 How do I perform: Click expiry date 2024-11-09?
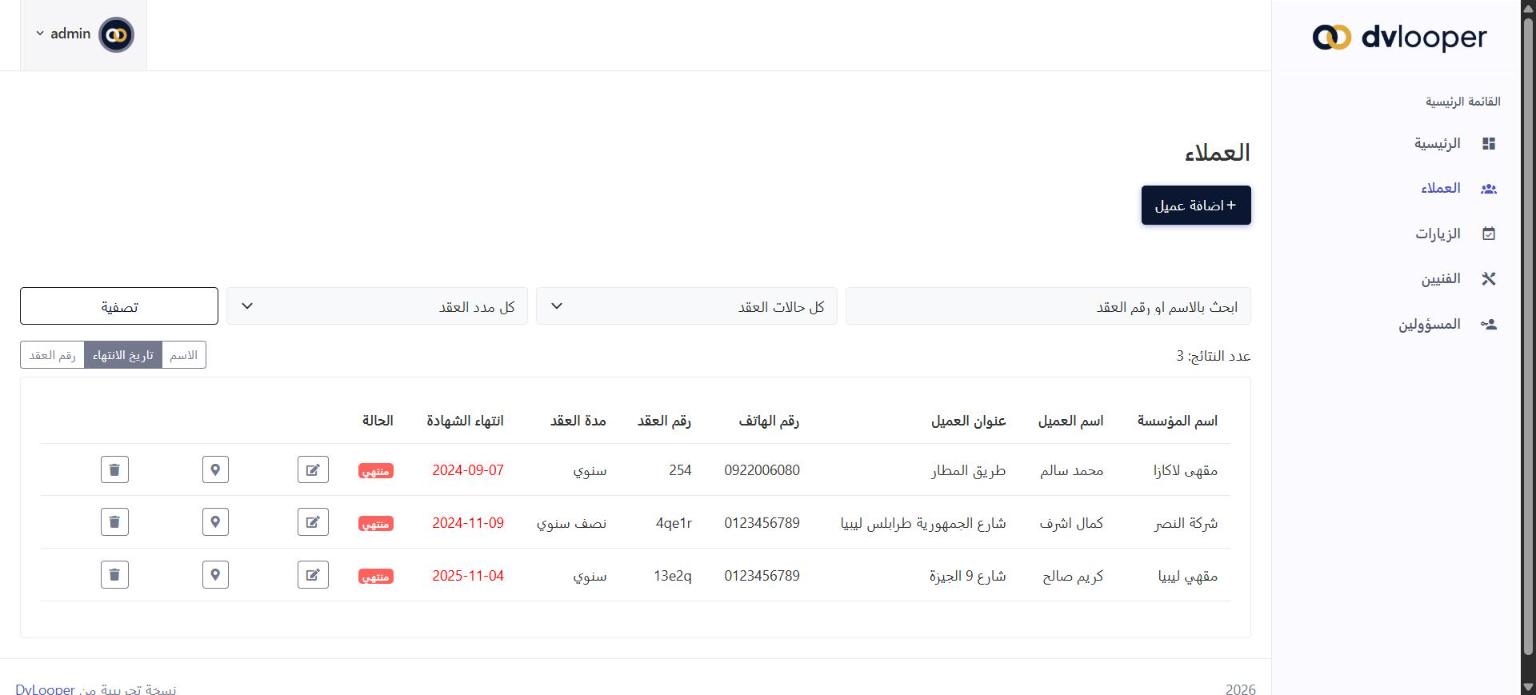click(x=468, y=522)
